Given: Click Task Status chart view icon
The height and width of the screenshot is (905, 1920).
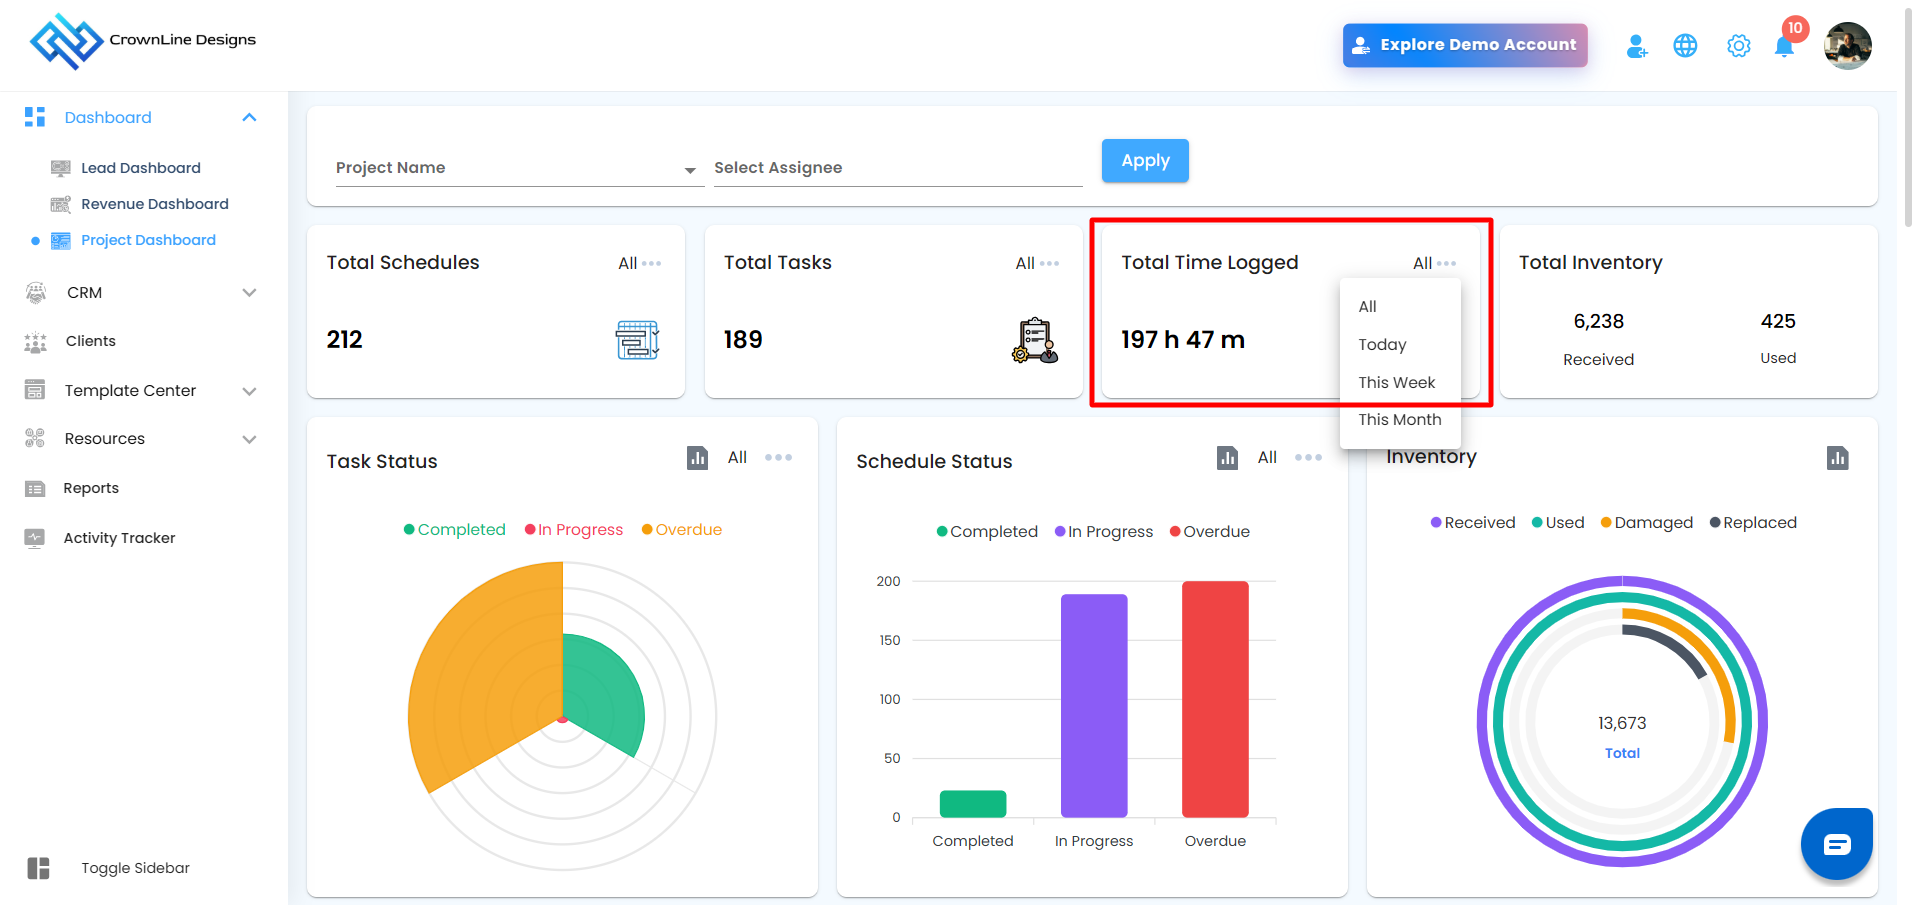Looking at the screenshot, I should click(697, 458).
